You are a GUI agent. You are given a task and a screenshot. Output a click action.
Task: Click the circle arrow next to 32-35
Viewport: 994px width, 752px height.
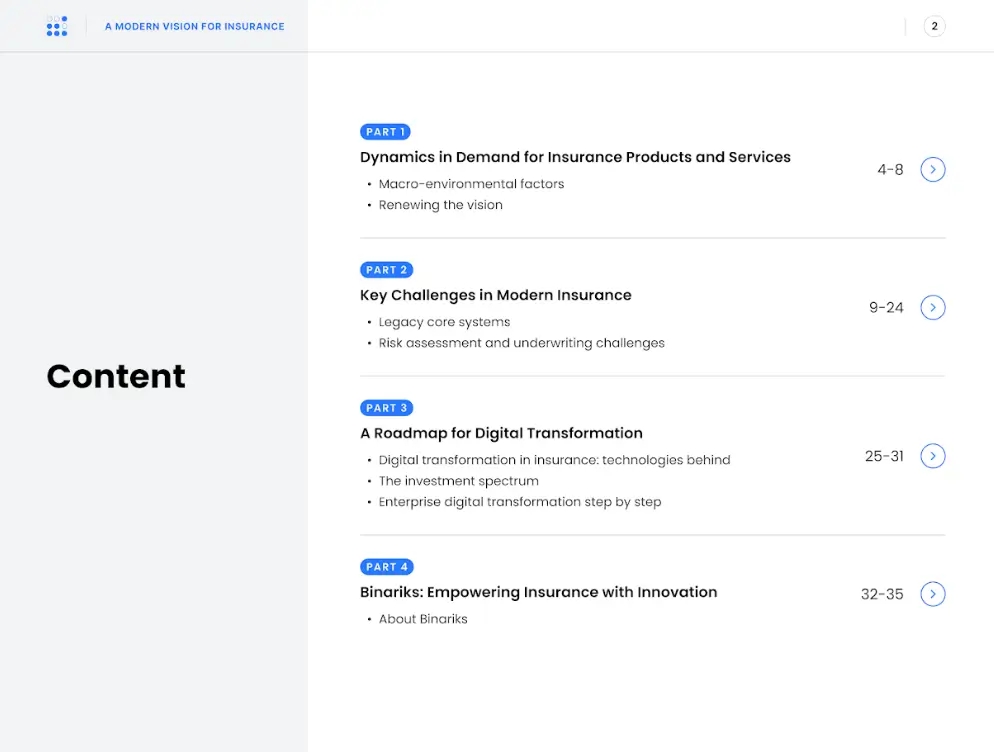coord(932,594)
